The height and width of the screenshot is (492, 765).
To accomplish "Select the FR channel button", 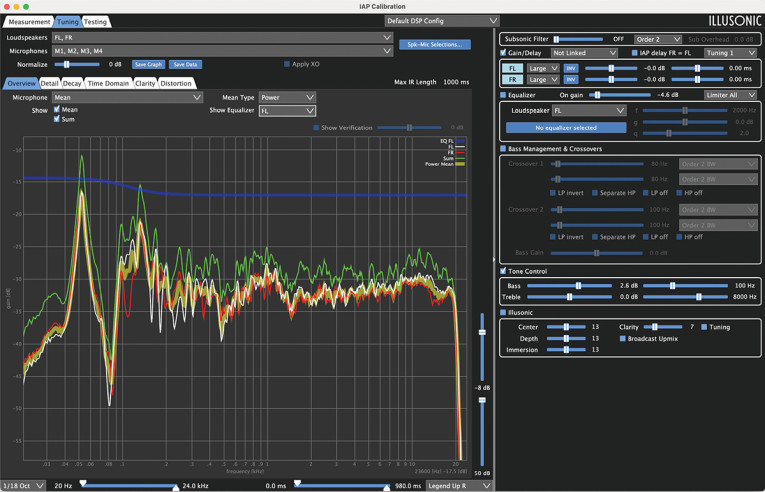I will tap(511, 80).
